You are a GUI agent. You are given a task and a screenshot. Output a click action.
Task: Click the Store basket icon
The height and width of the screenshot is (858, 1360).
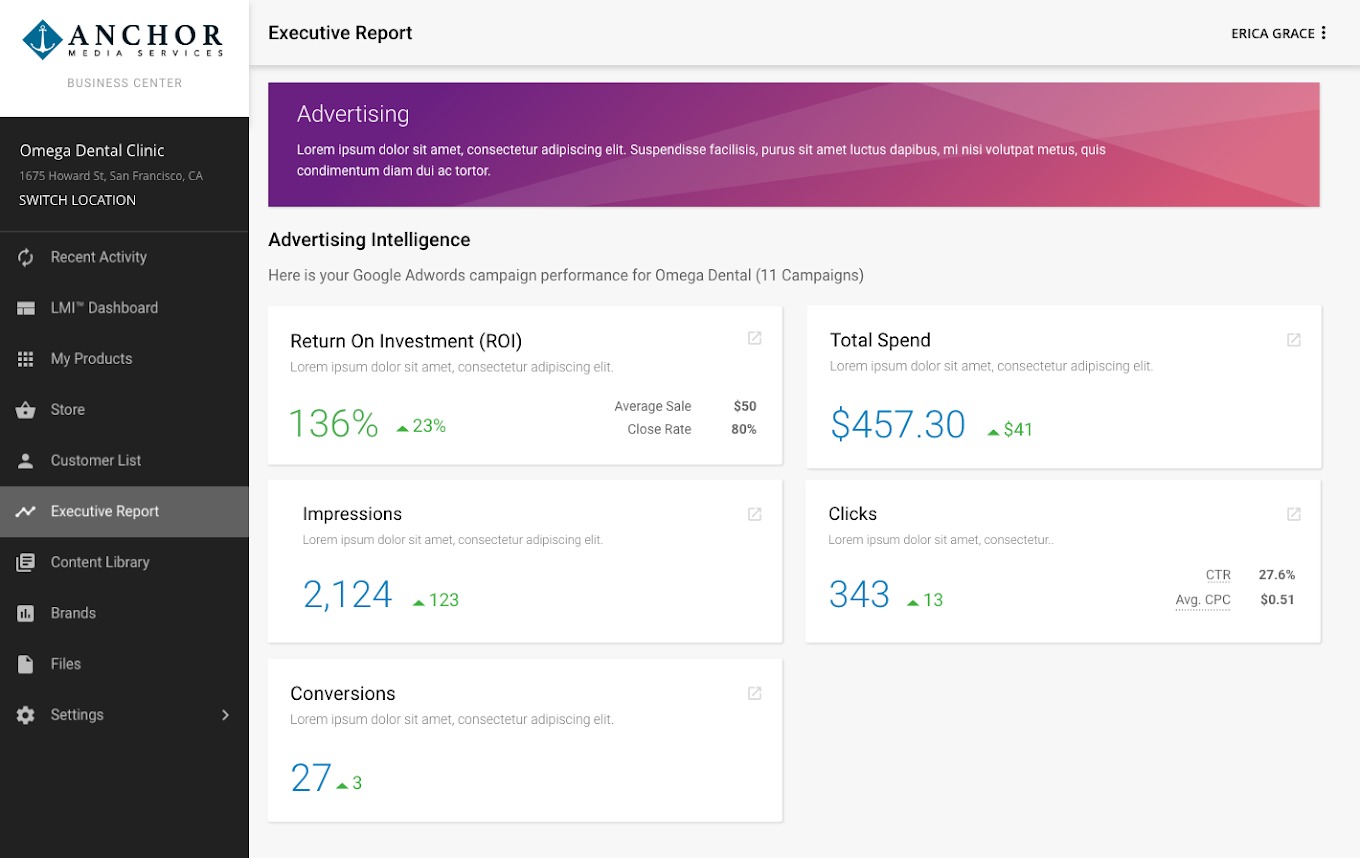[x=26, y=410]
